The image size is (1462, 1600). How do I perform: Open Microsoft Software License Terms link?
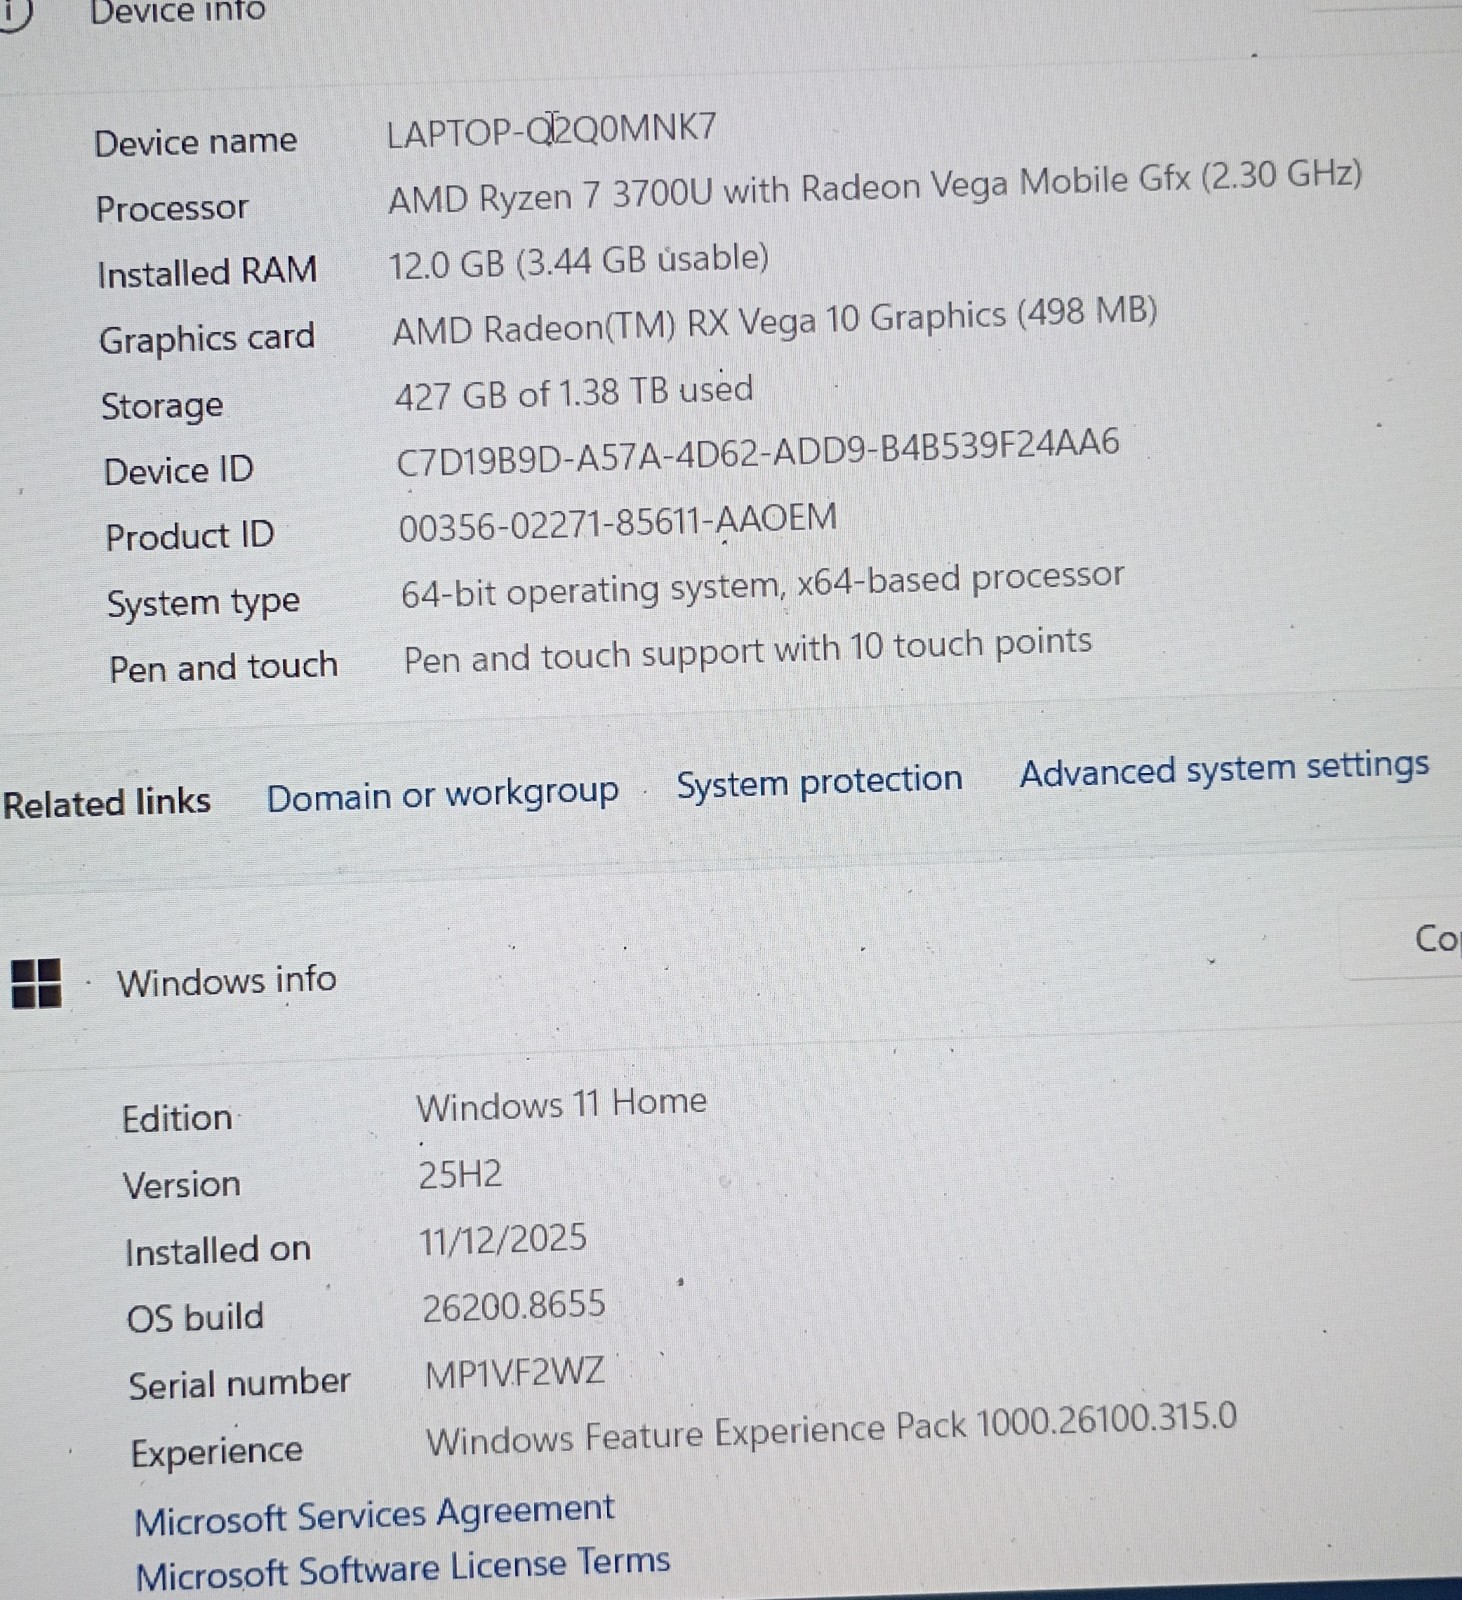click(402, 1567)
